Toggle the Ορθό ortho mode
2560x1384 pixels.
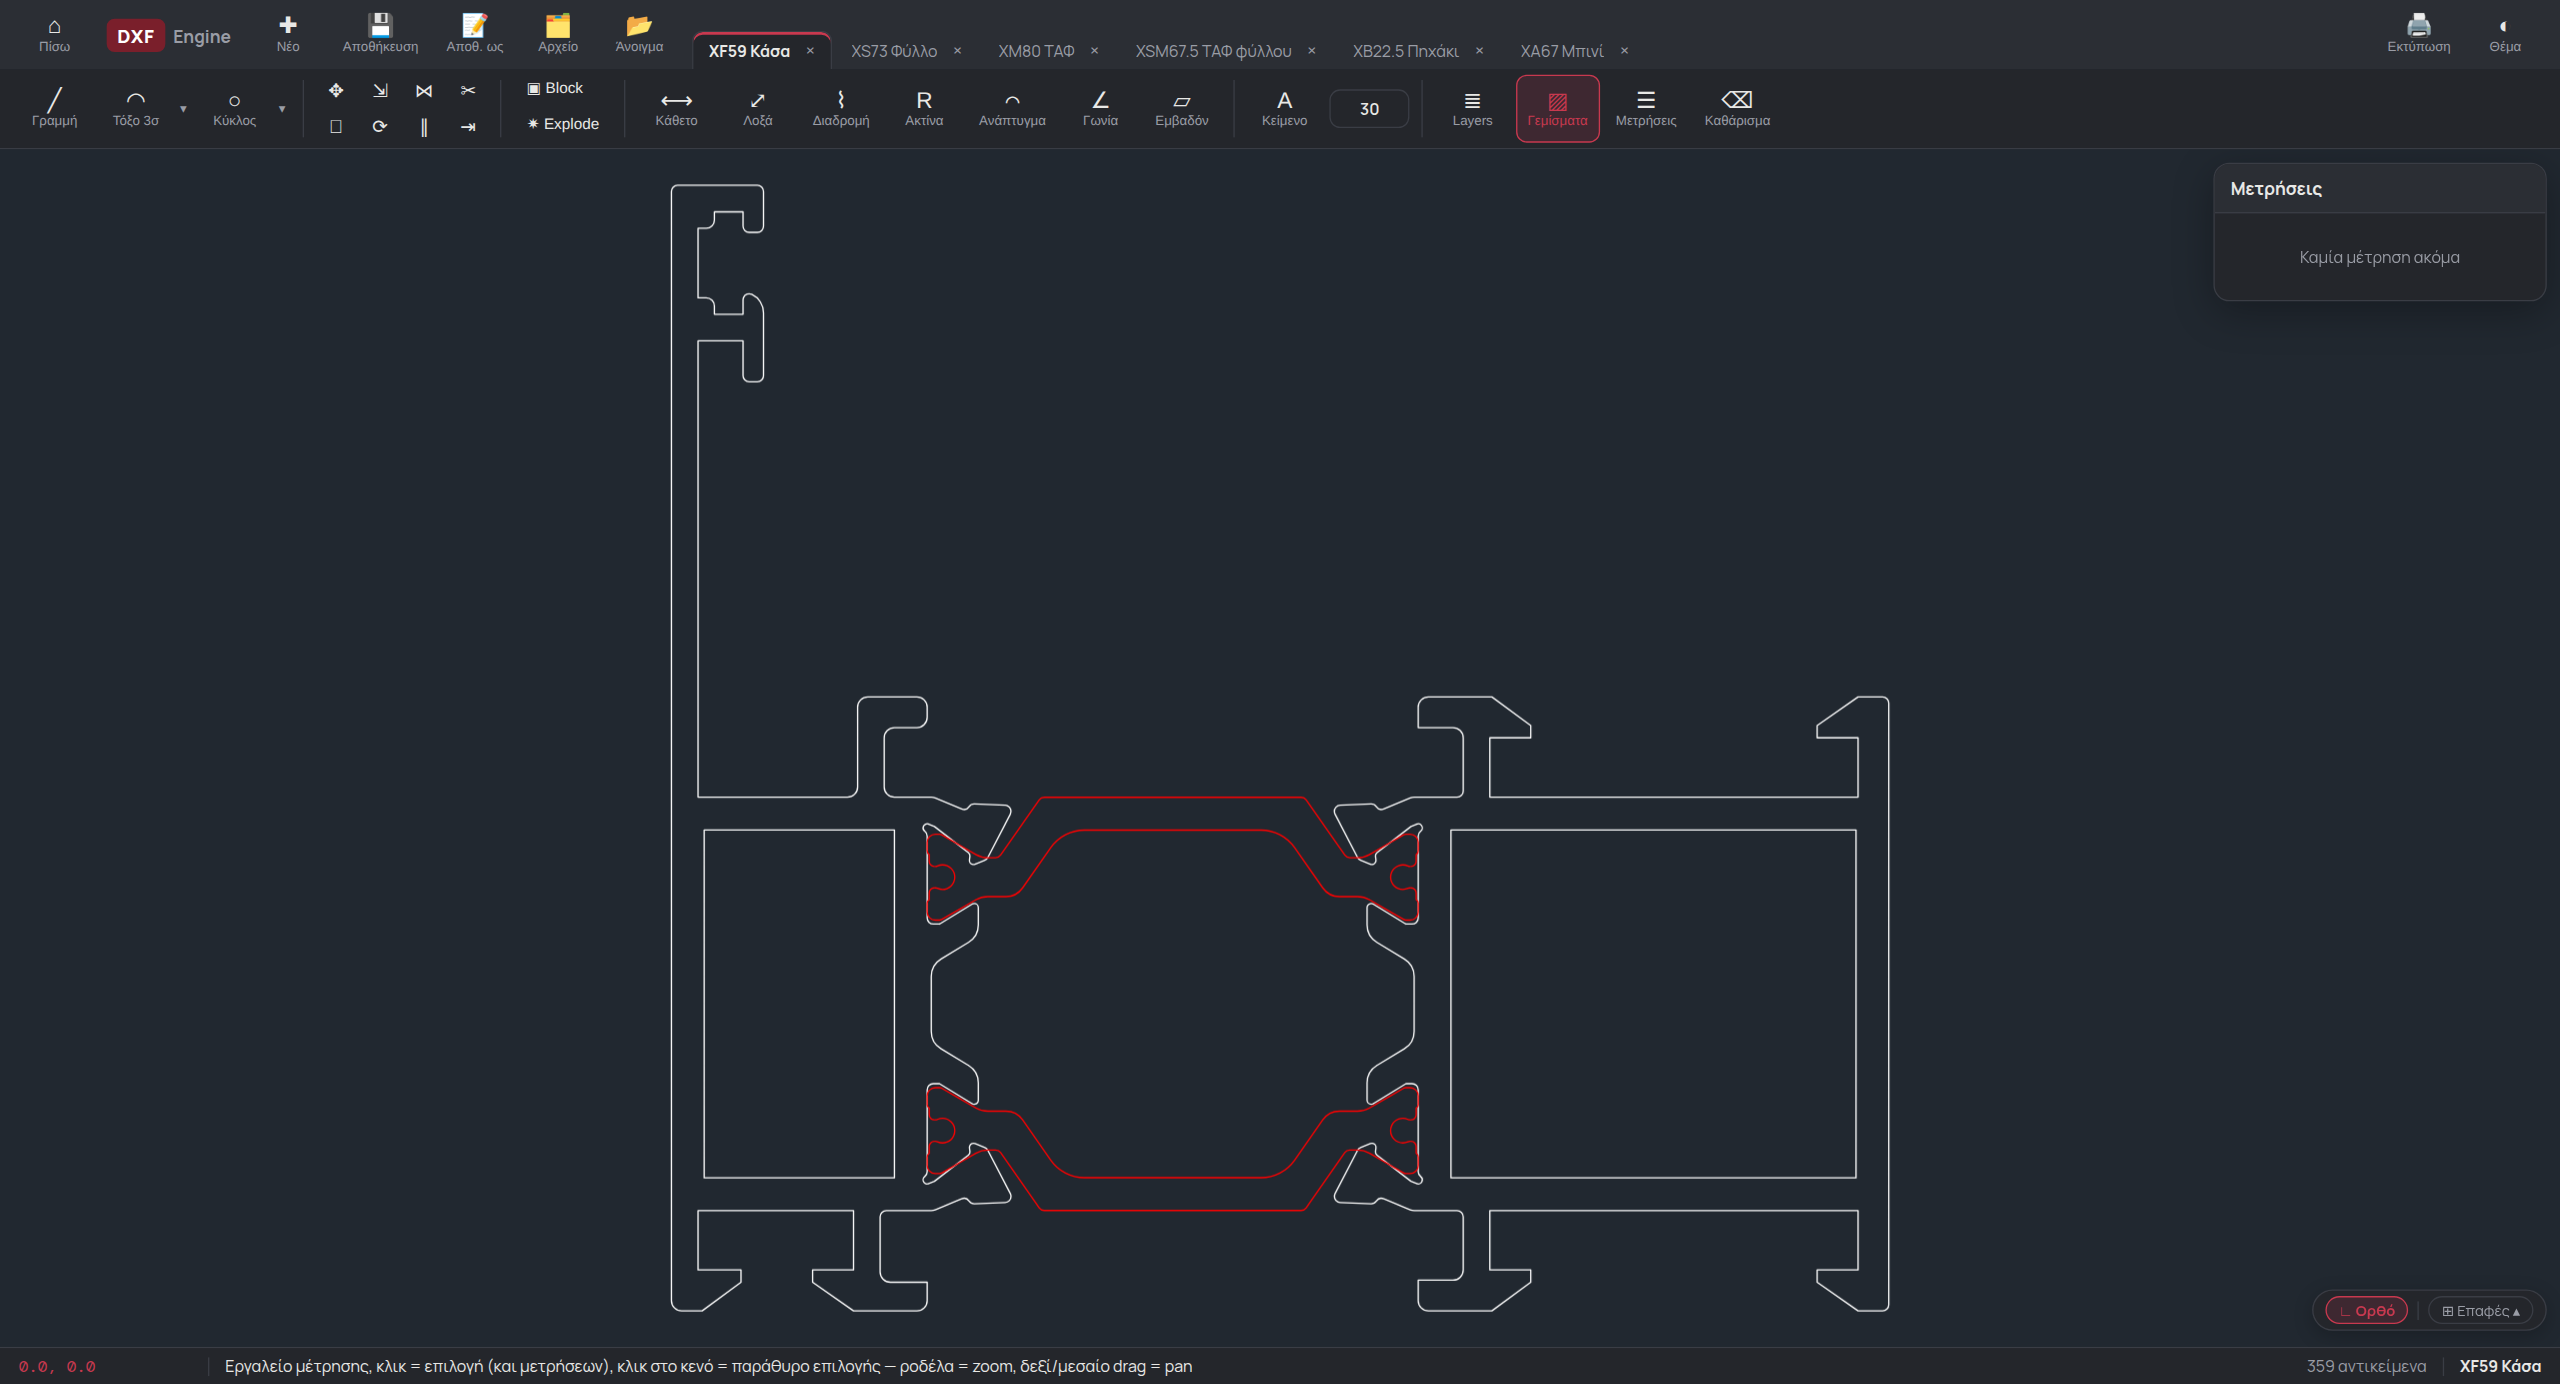click(x=2366, y=1311)
